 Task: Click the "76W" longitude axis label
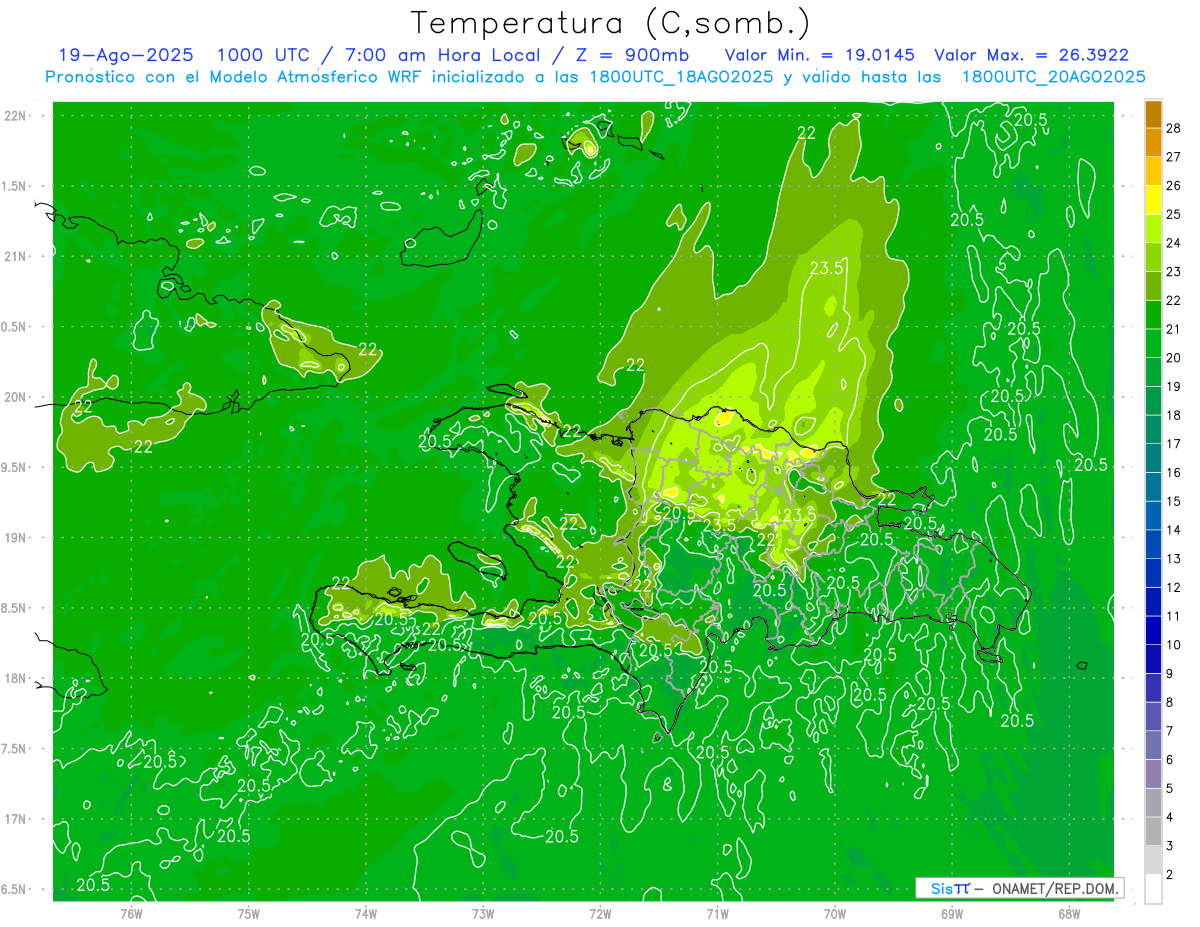pos(132,913)
